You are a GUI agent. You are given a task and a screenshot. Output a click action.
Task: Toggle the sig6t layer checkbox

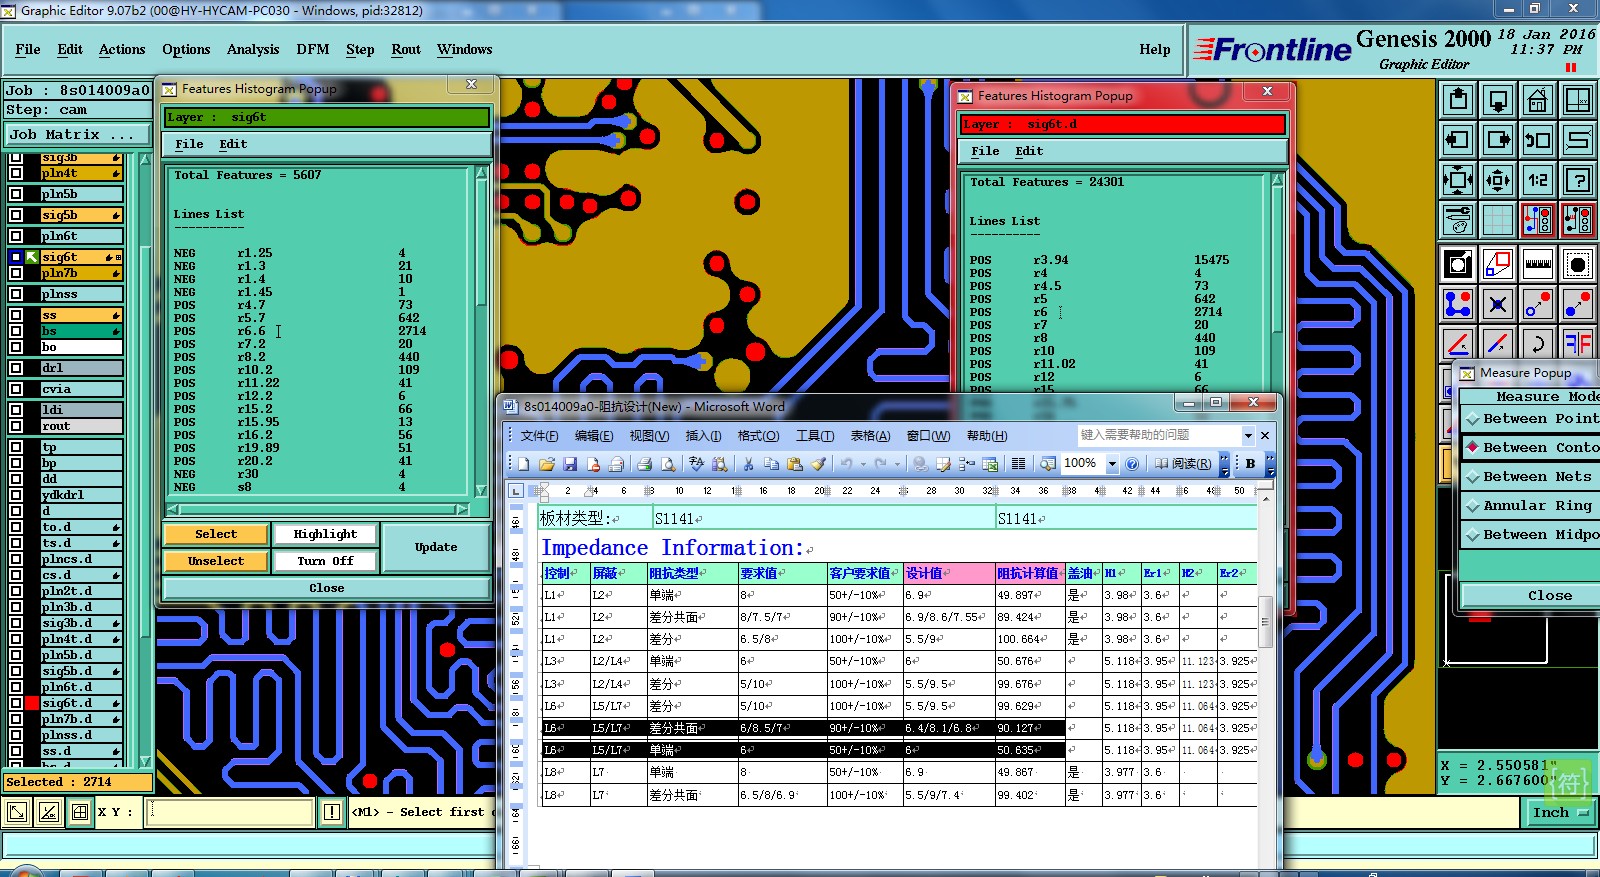16,257
